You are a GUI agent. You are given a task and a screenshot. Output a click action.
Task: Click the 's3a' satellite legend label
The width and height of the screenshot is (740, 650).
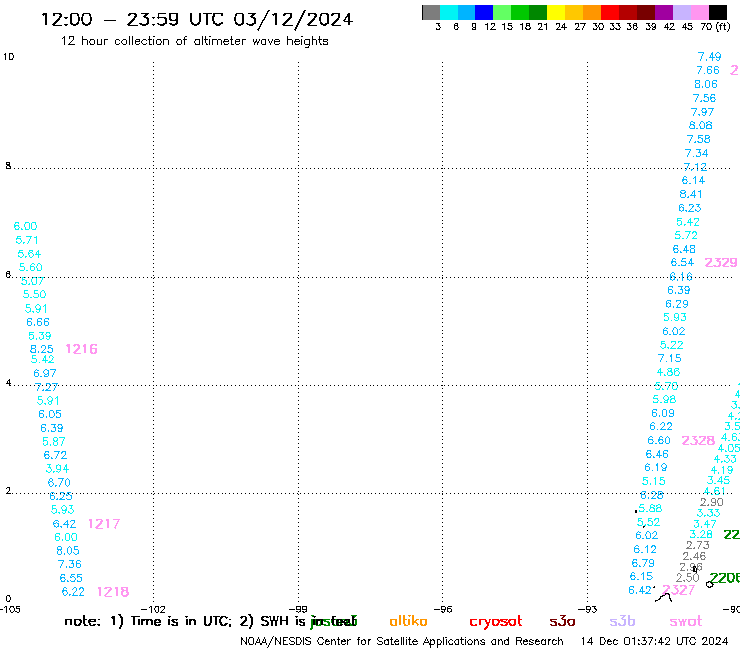tap(562, 621)
